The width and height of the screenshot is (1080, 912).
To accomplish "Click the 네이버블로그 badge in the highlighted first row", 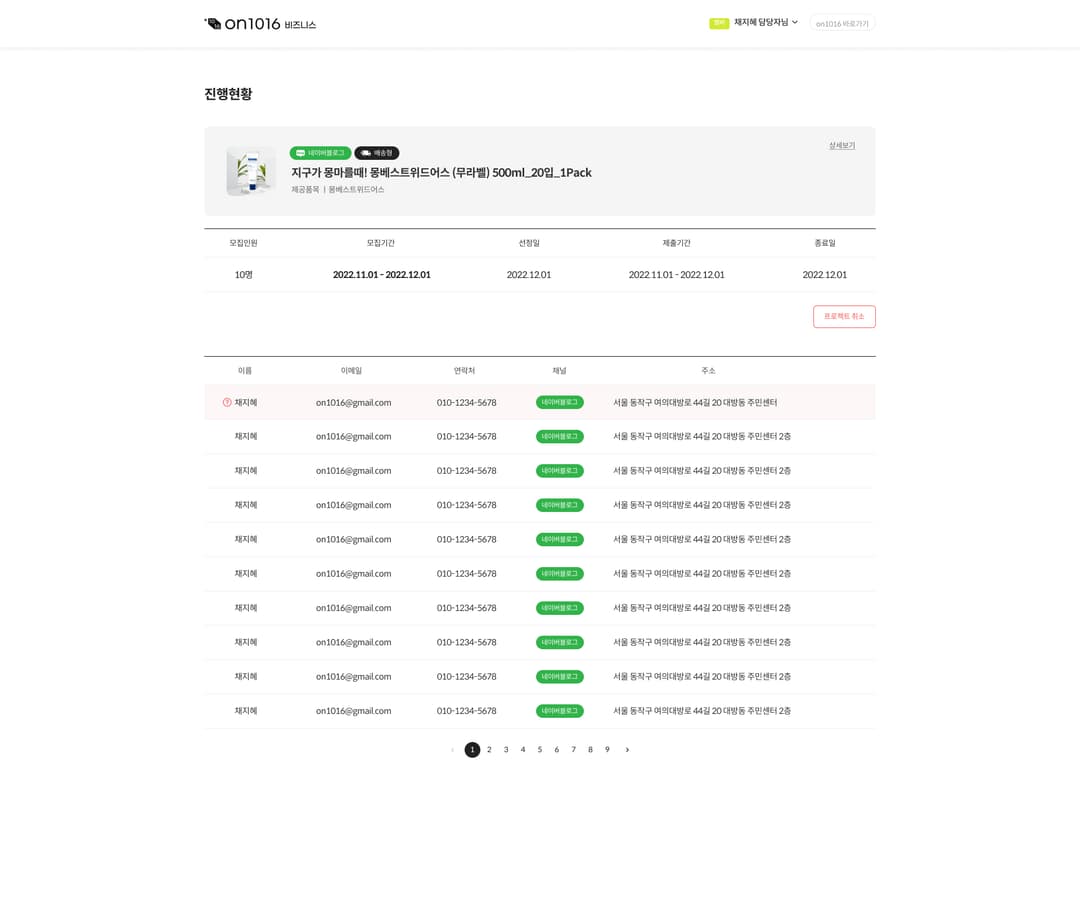I will (559, 402).
